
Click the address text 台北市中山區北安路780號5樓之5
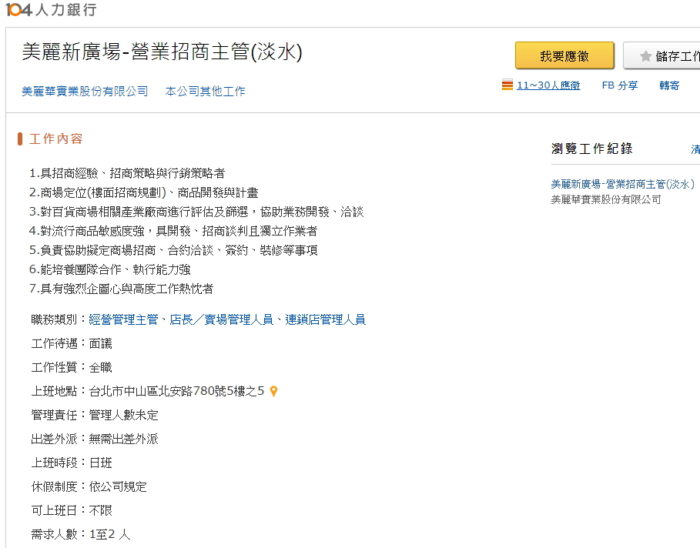(177, 391)
